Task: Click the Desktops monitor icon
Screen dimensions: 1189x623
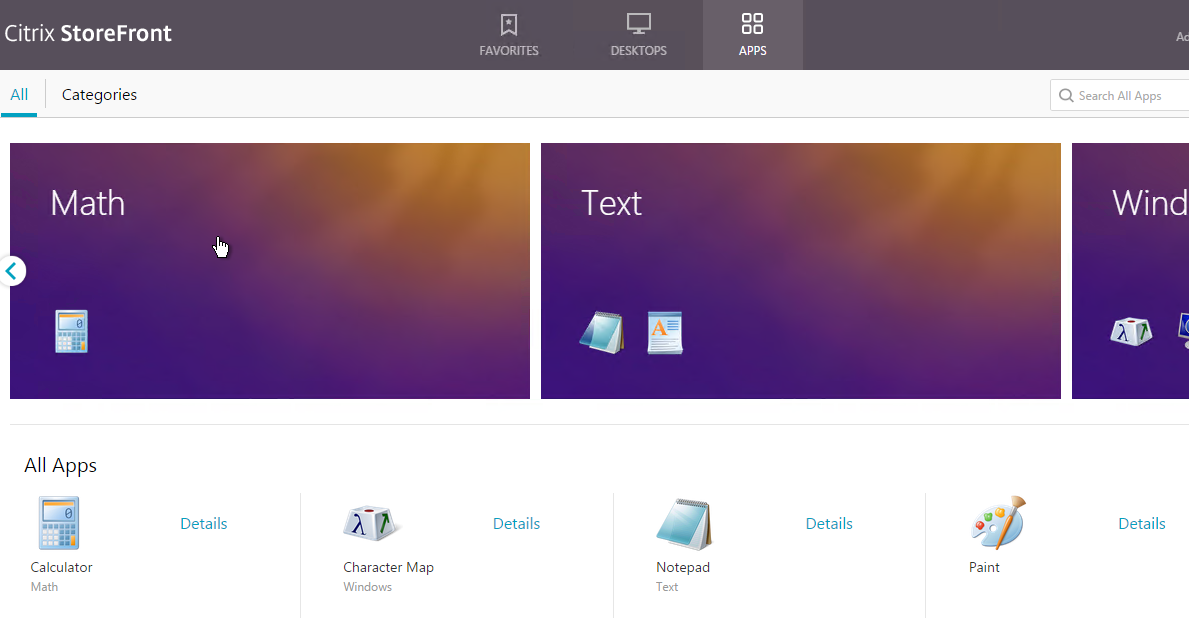Action: (638, 23)
